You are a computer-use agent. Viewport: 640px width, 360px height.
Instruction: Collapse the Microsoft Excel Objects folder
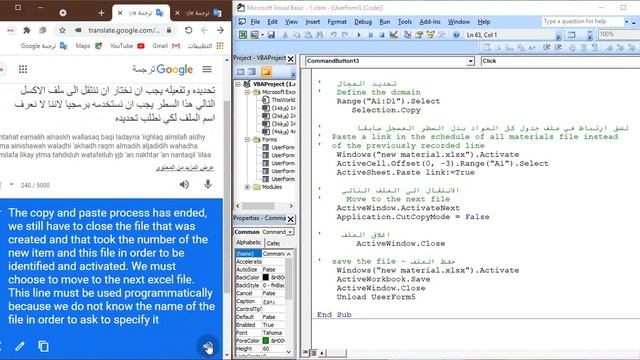point(247,92)
